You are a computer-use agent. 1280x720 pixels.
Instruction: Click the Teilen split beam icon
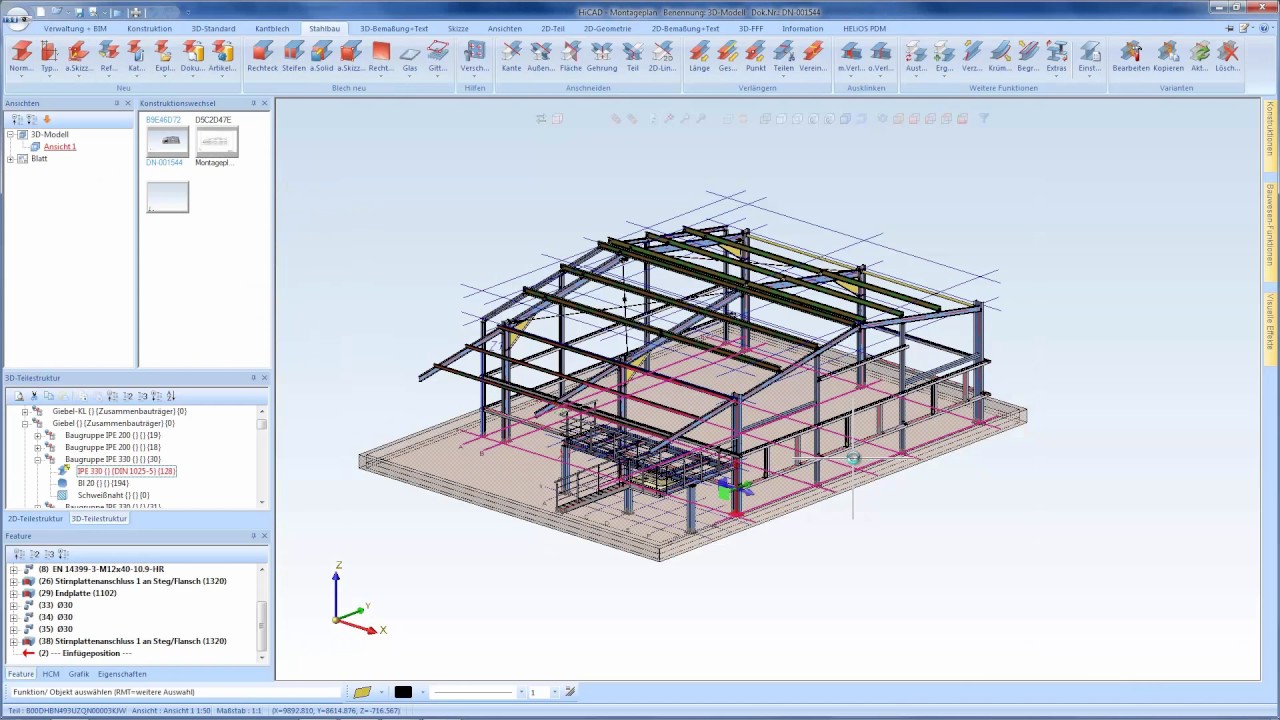784,56
